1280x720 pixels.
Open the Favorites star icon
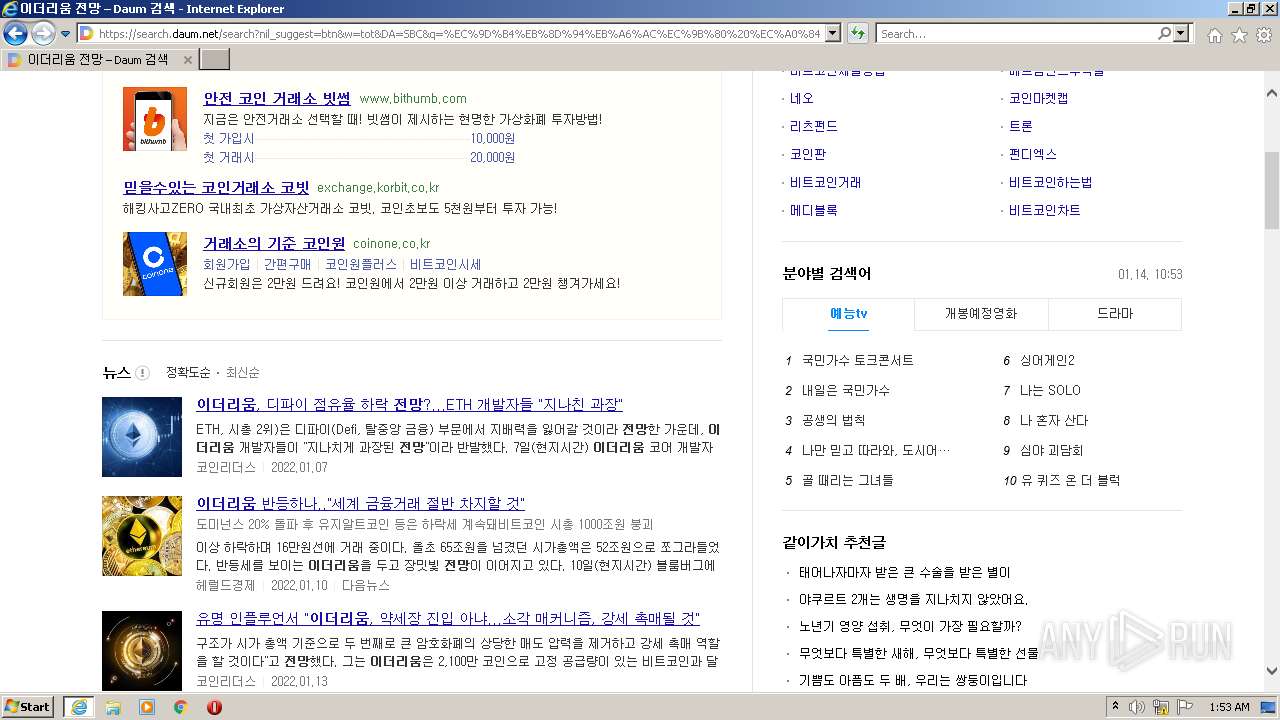click(1239, 35)
